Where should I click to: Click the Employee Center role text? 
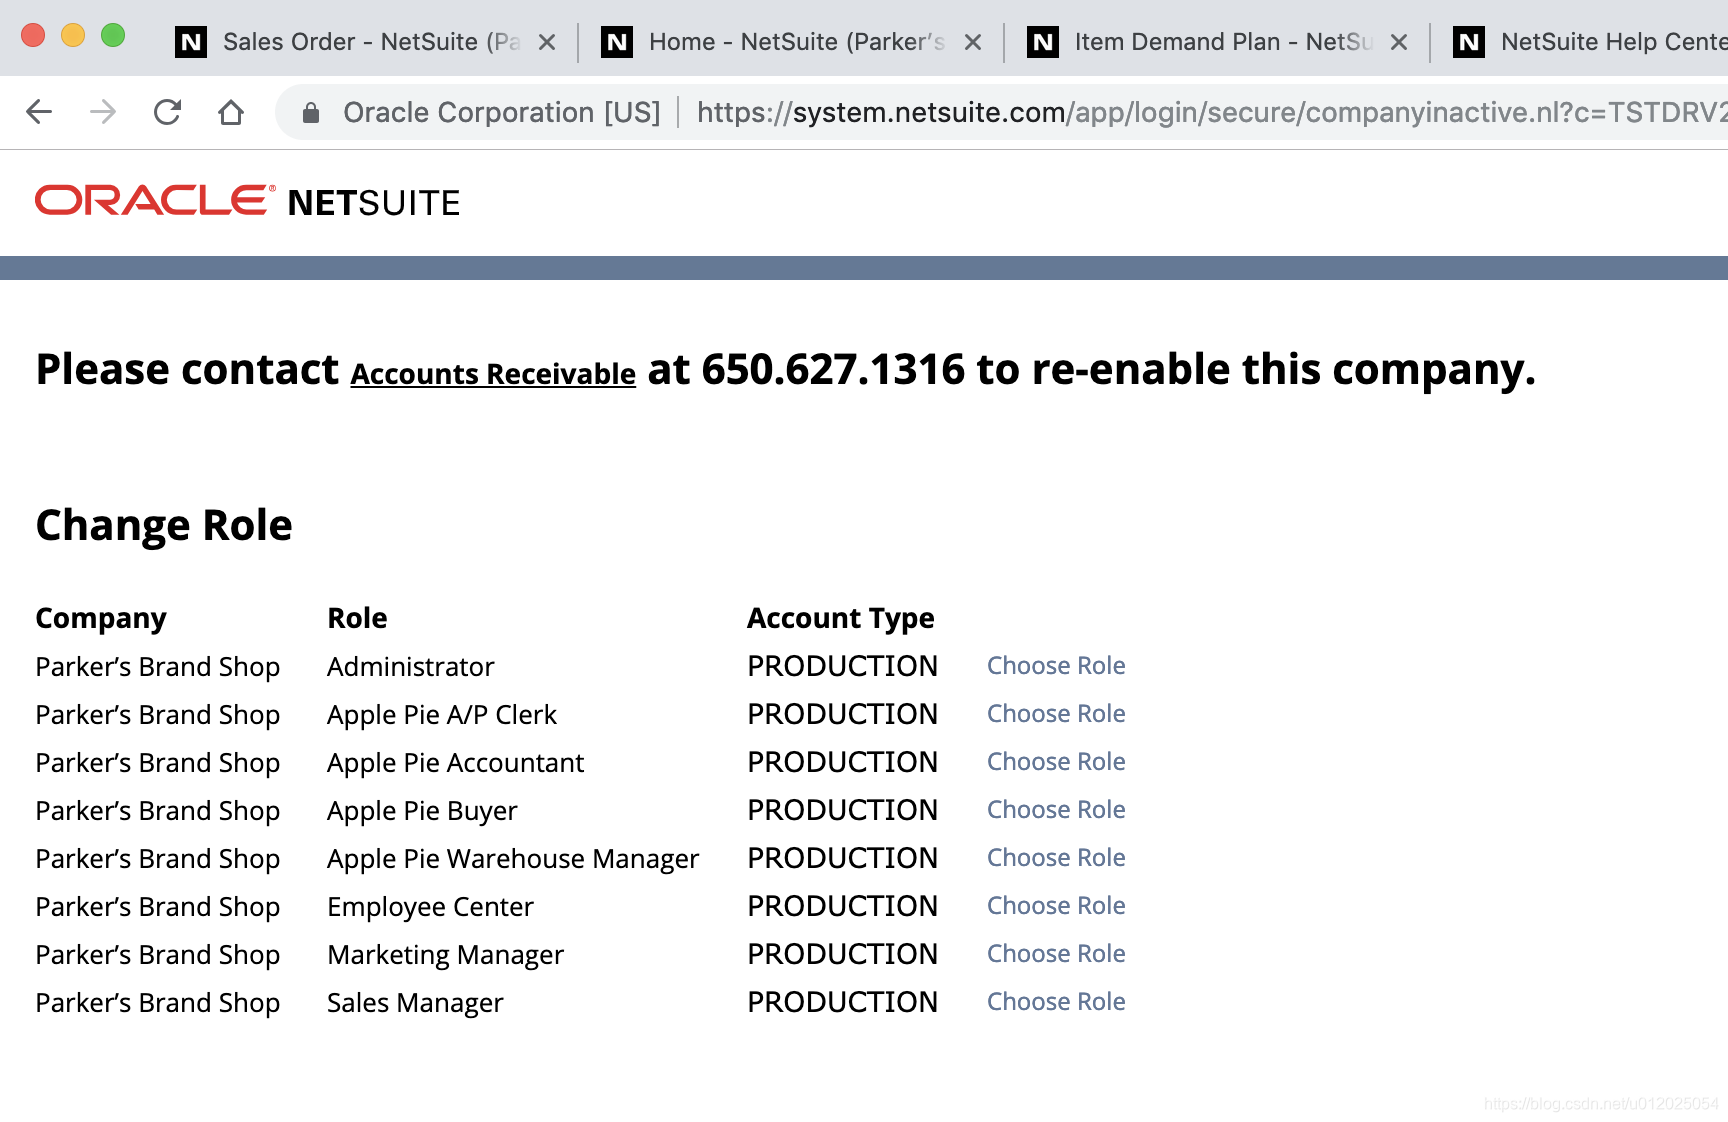pos(430,907)
